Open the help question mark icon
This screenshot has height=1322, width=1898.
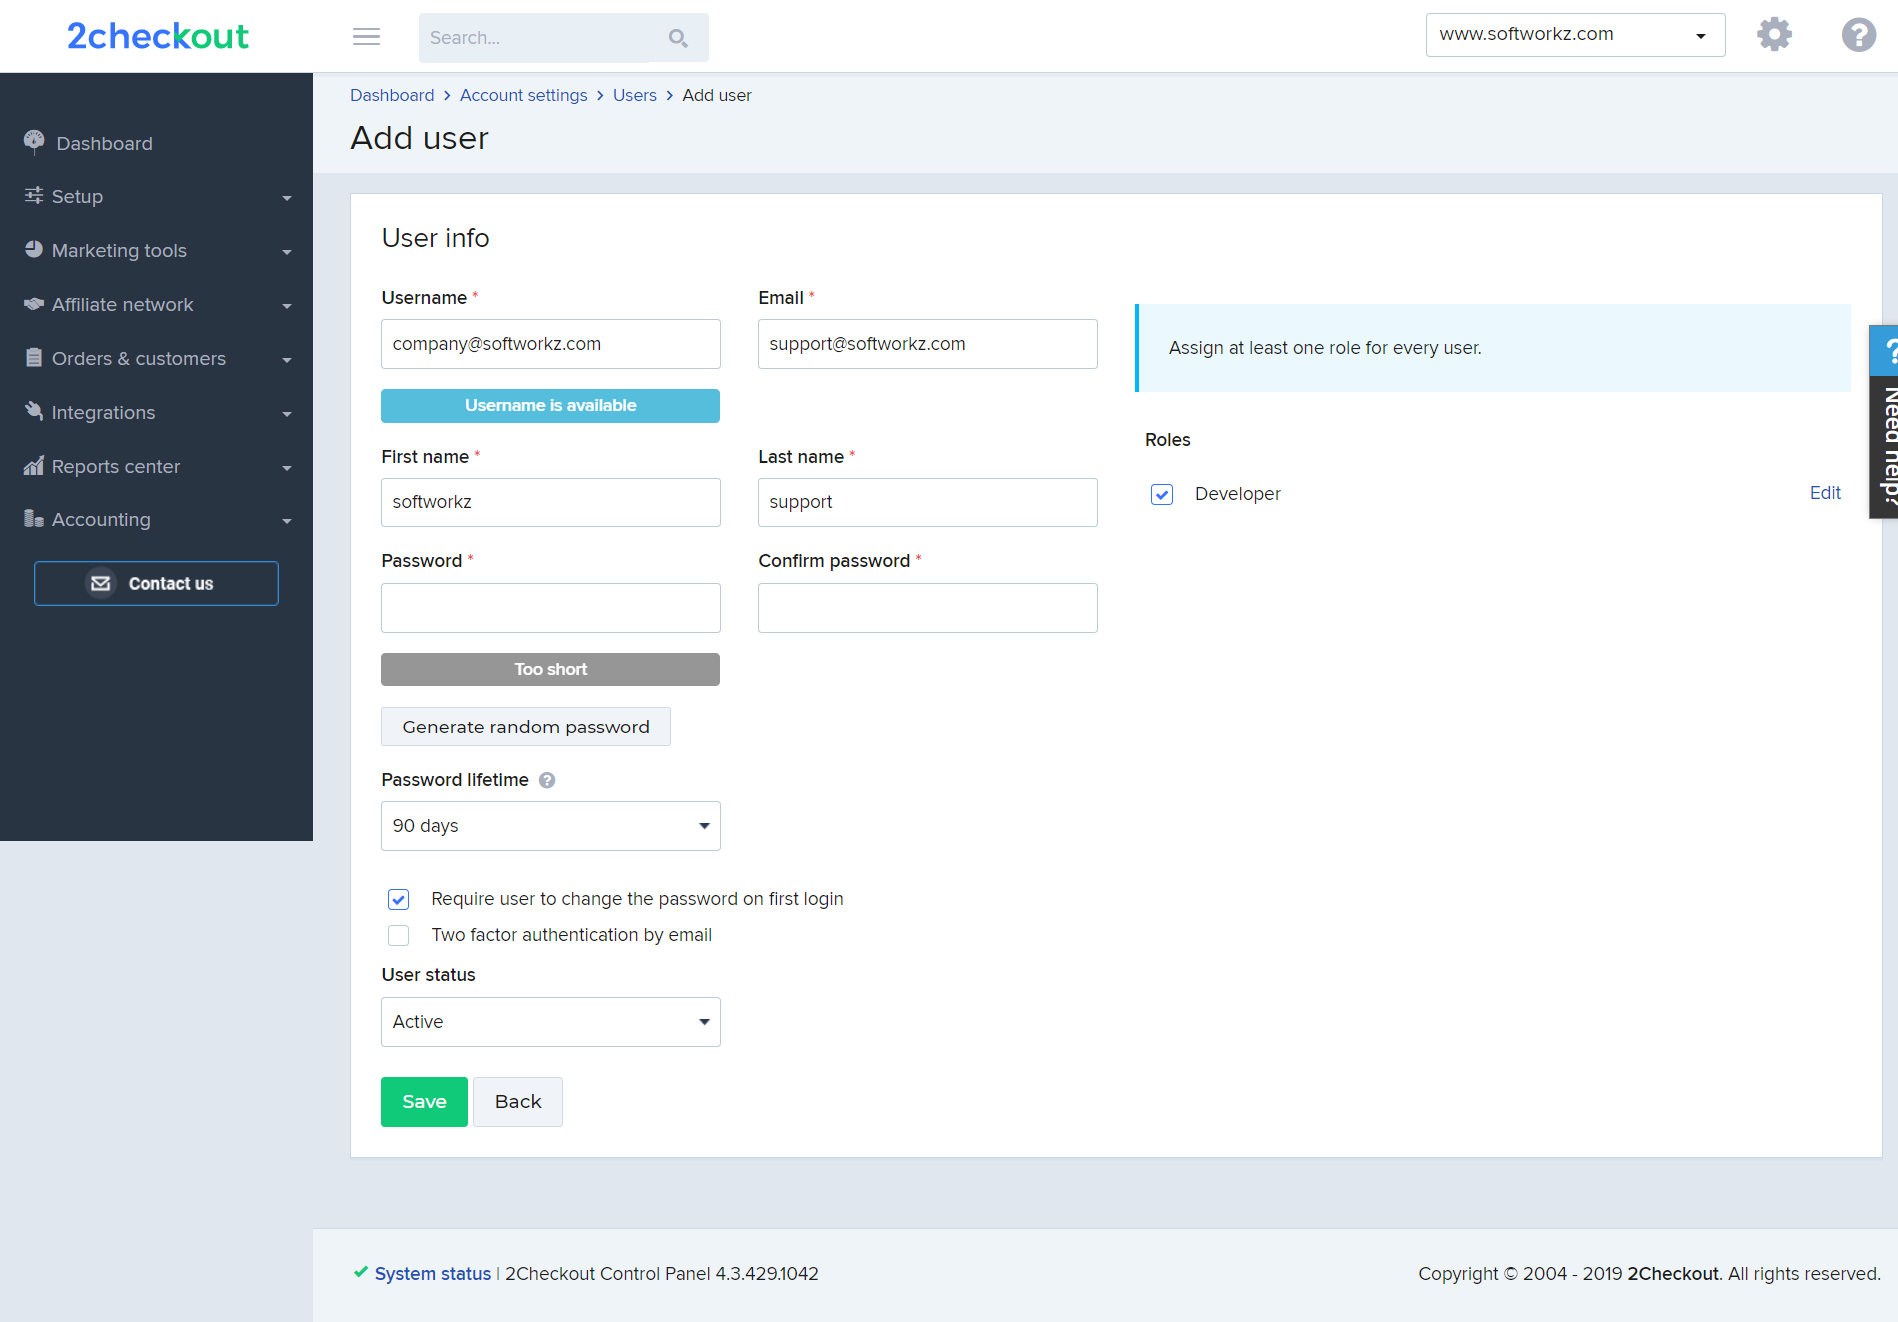pos(1858,35)
